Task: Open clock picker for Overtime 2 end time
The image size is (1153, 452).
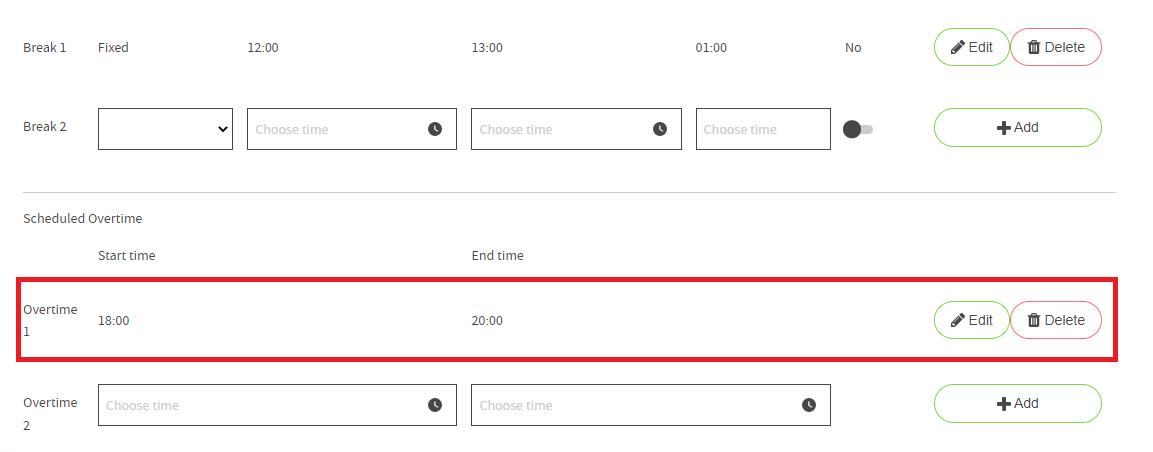Action: tap(809, 405)
